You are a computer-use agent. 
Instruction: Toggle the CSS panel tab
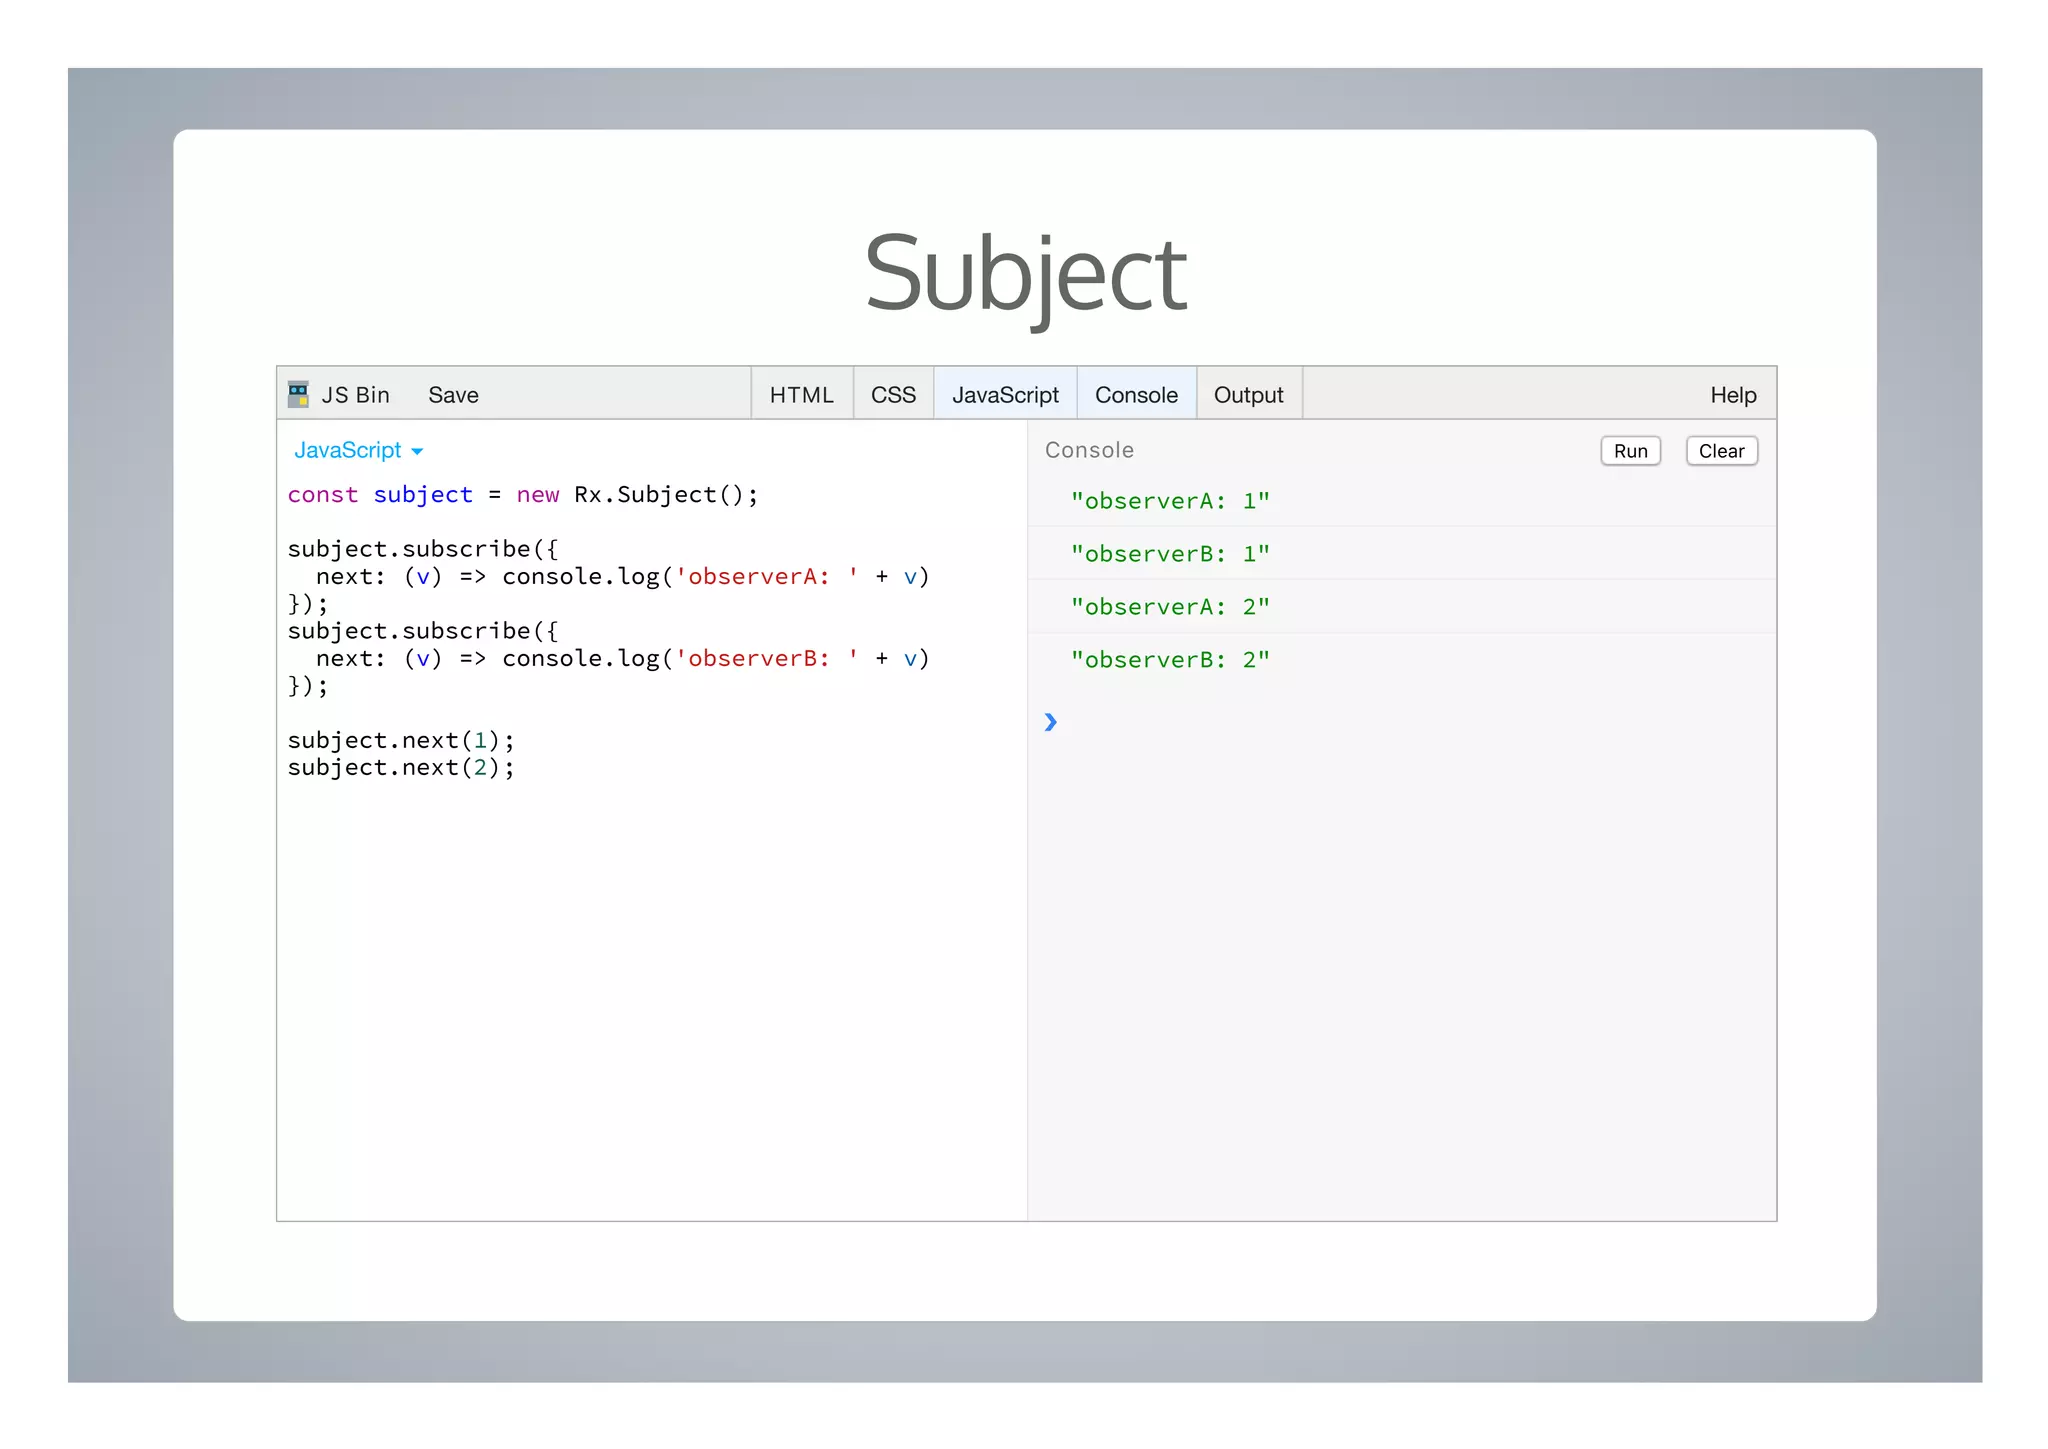[893, 395]
